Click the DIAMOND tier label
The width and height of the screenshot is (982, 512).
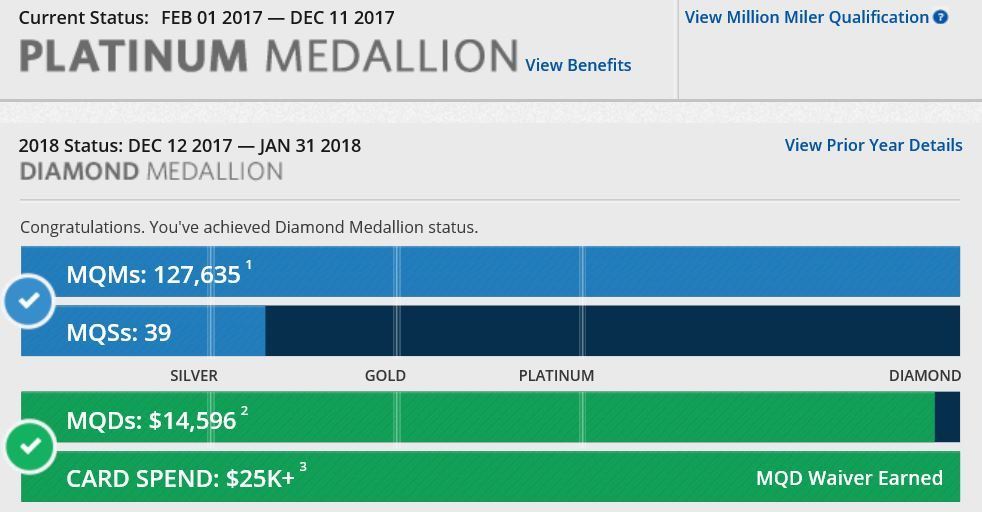click(924, 376)
